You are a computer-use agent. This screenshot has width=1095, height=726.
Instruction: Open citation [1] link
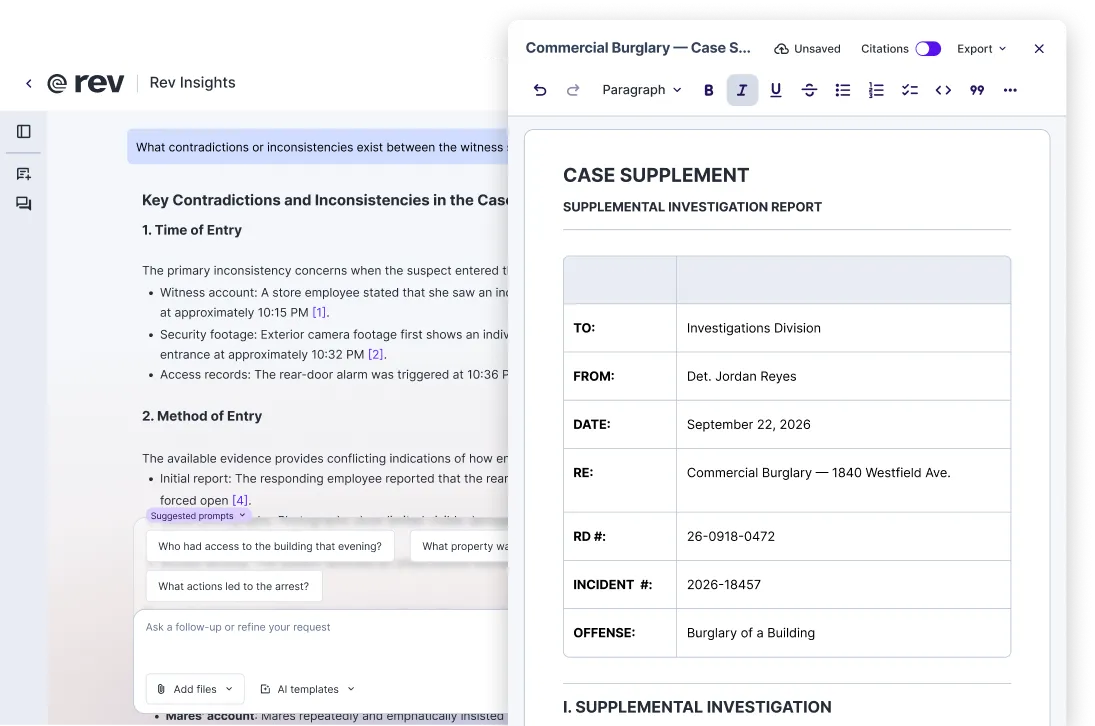tap(319, 313)
